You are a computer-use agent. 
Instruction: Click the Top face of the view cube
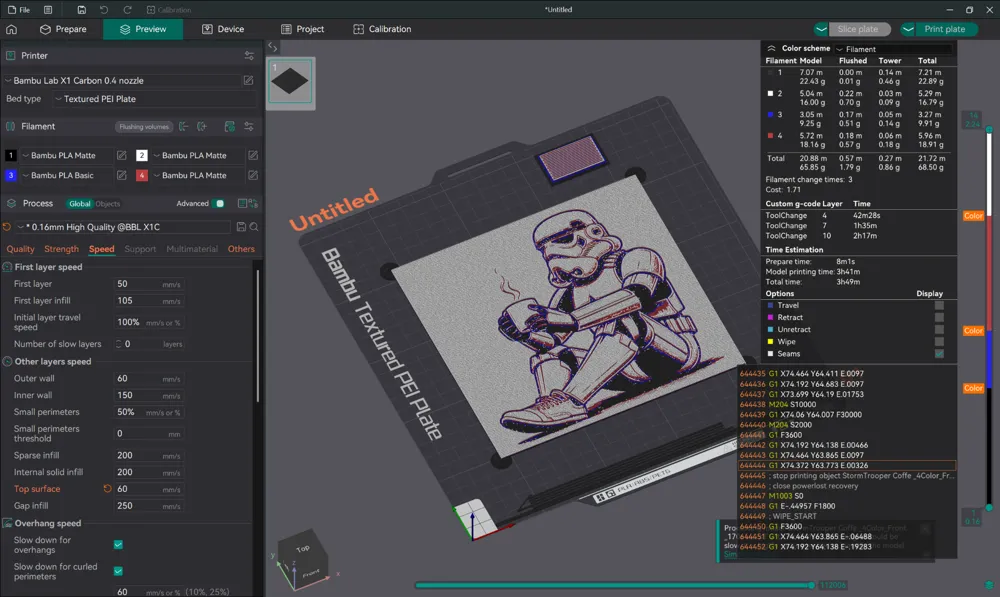click(x=303, y=548)
